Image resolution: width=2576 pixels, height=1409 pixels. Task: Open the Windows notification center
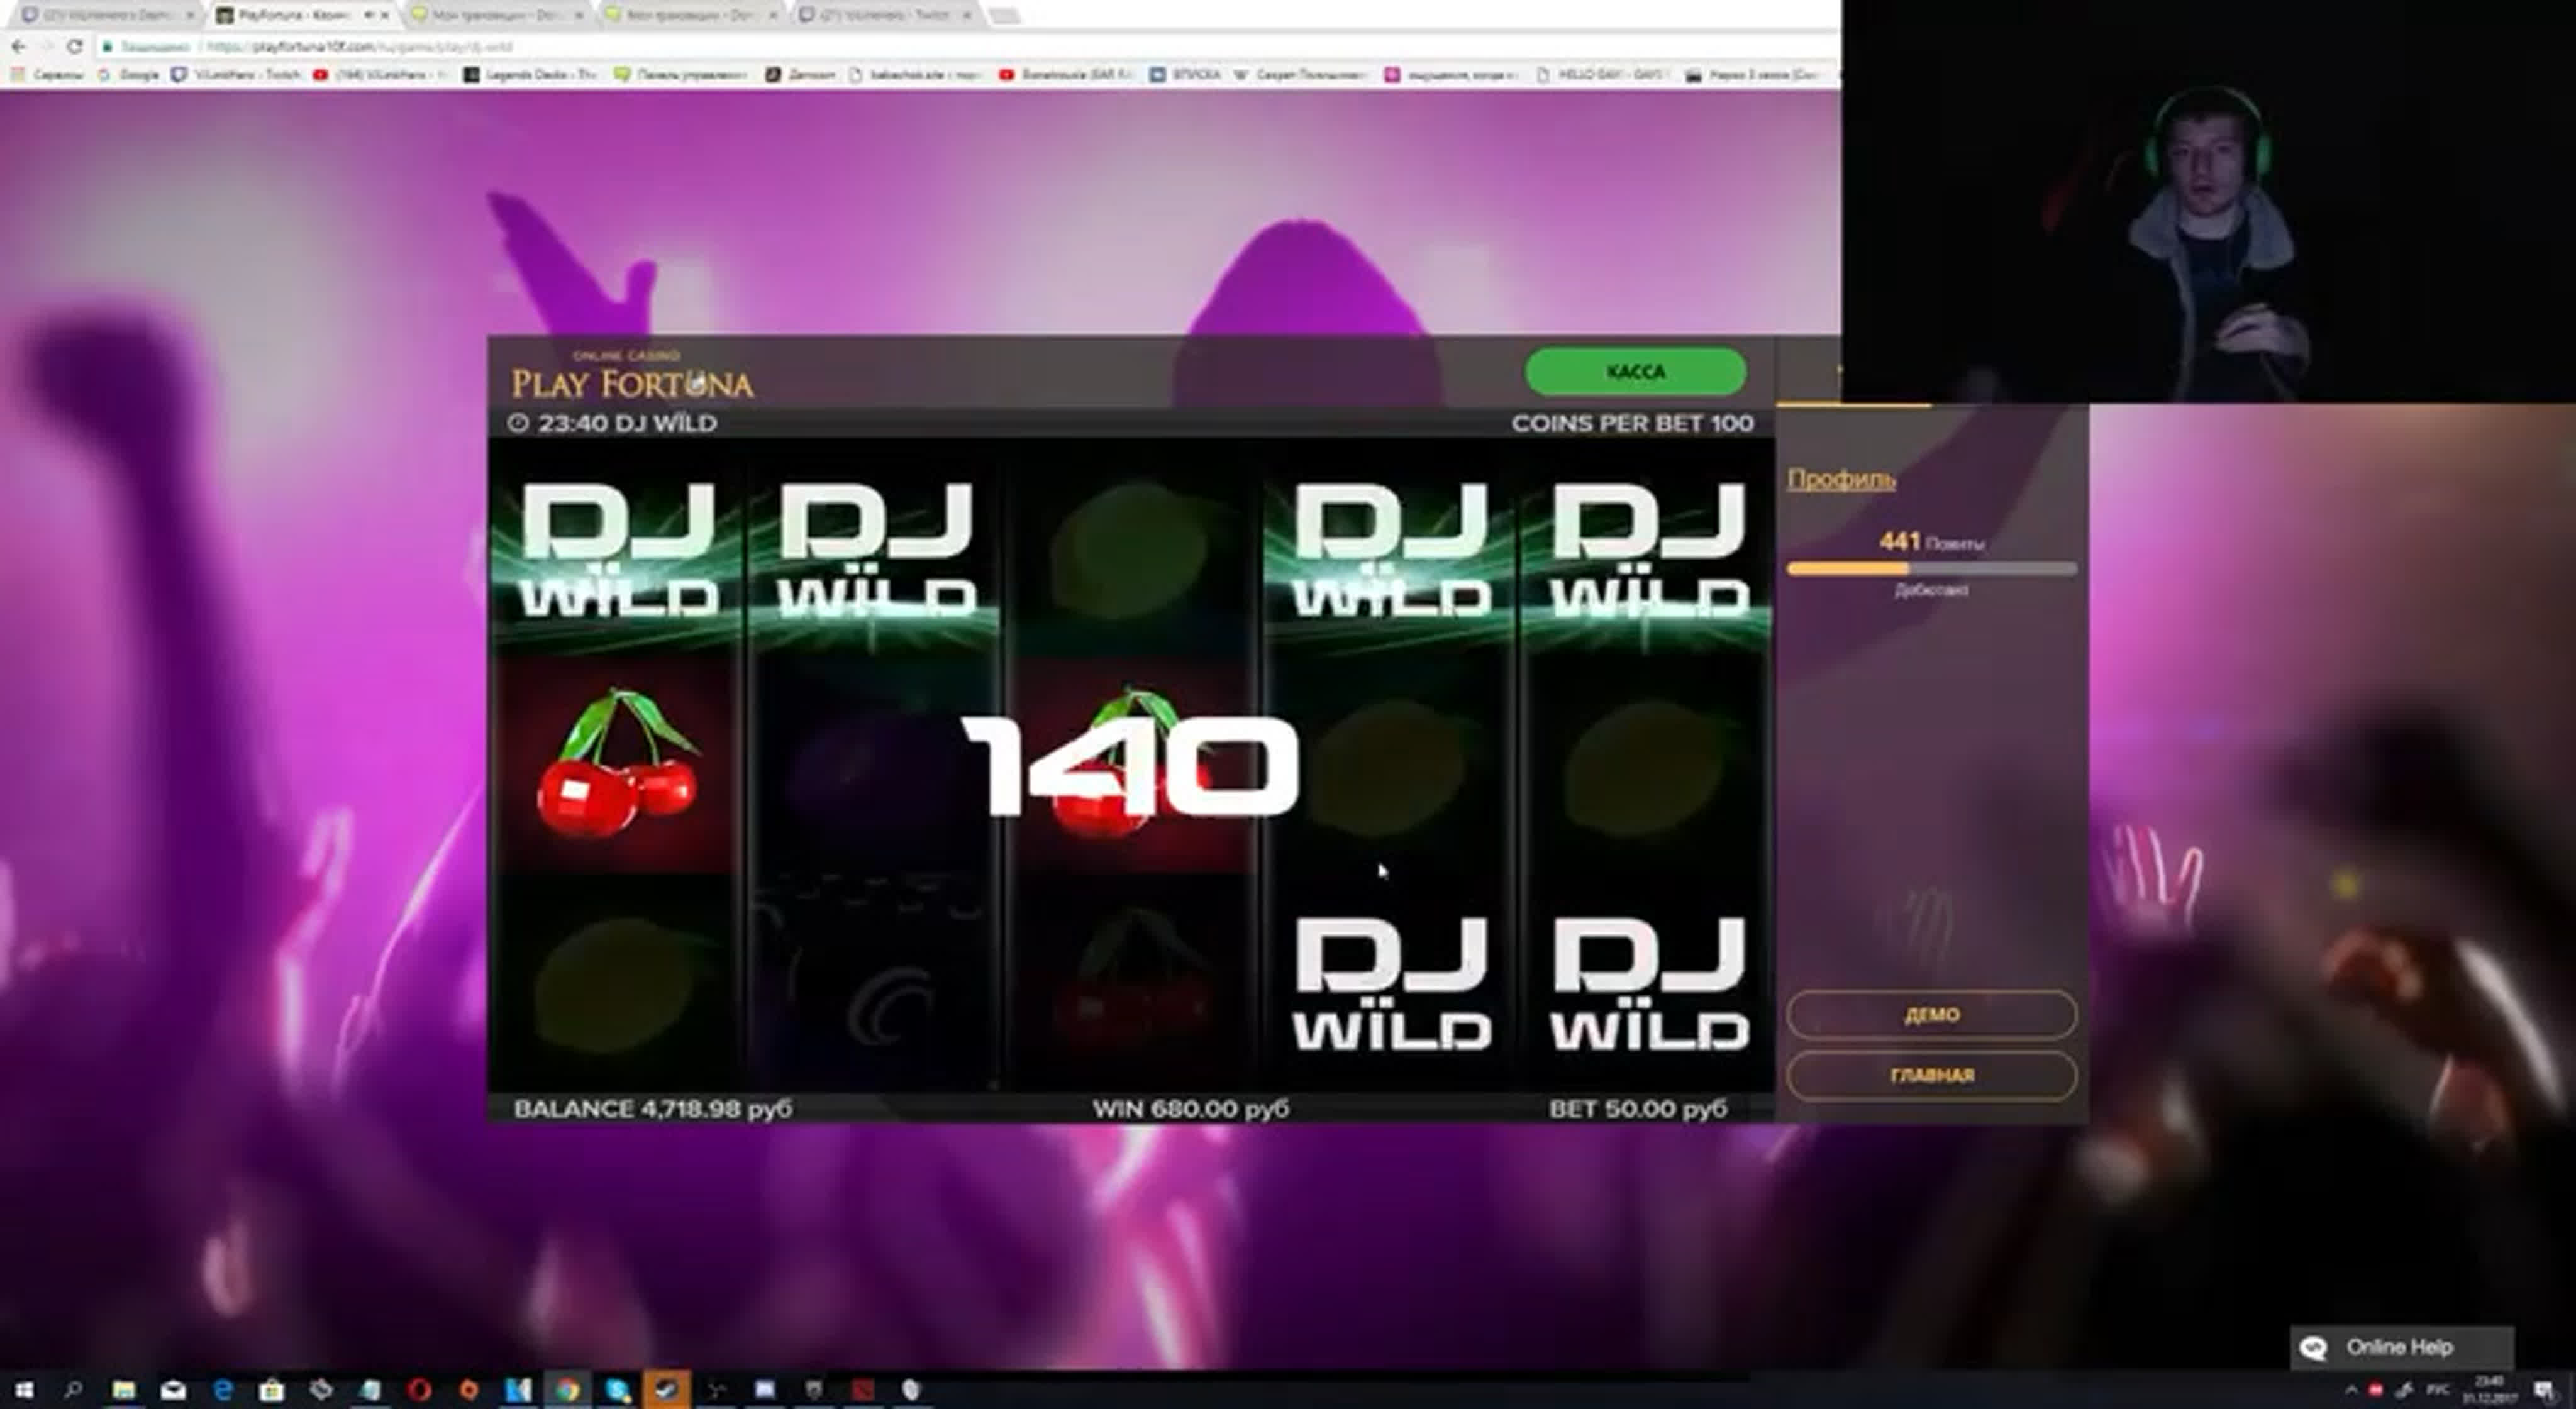2545,1390
